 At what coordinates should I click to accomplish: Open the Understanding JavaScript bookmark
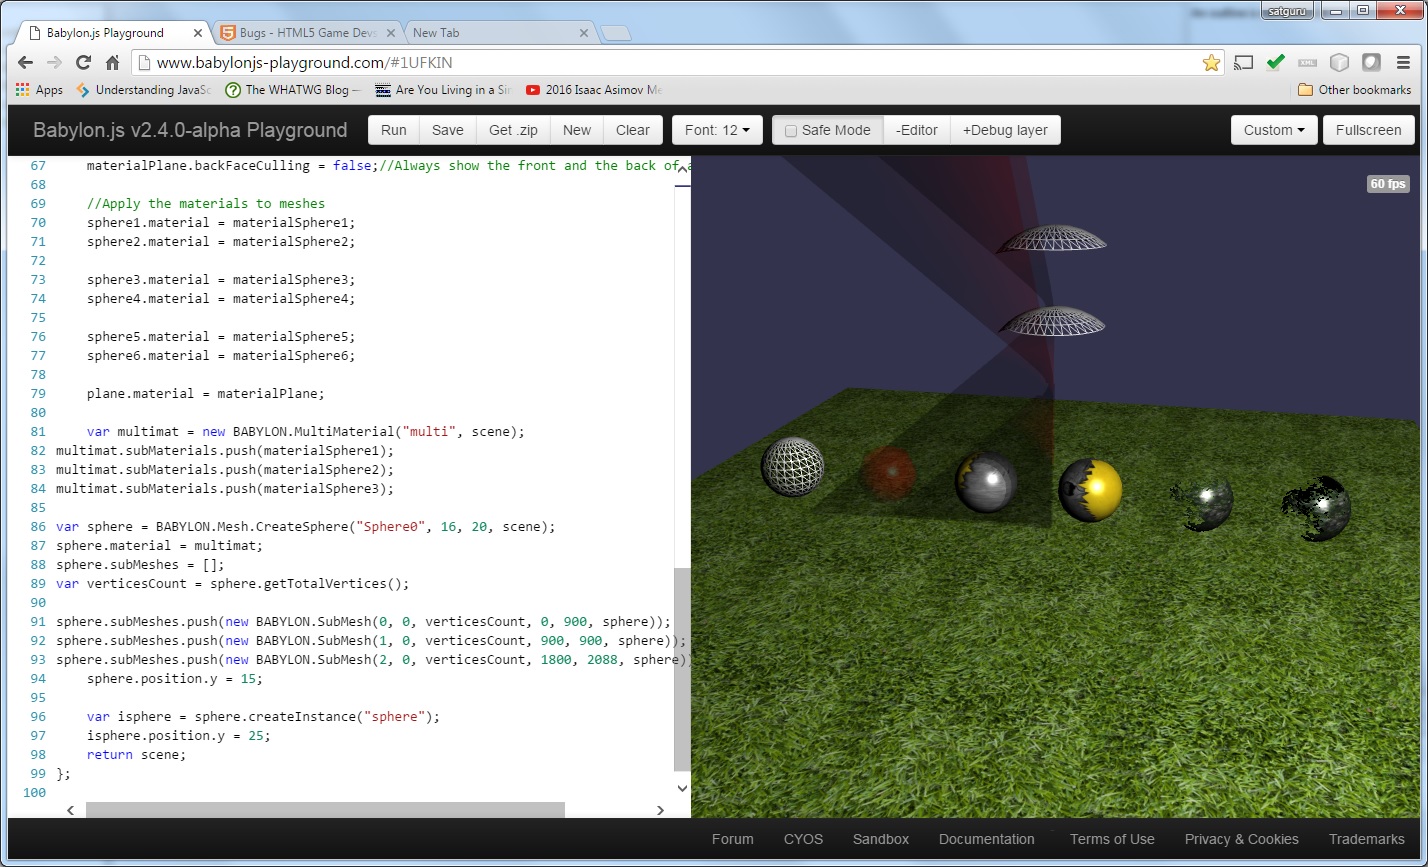point(144,90)
